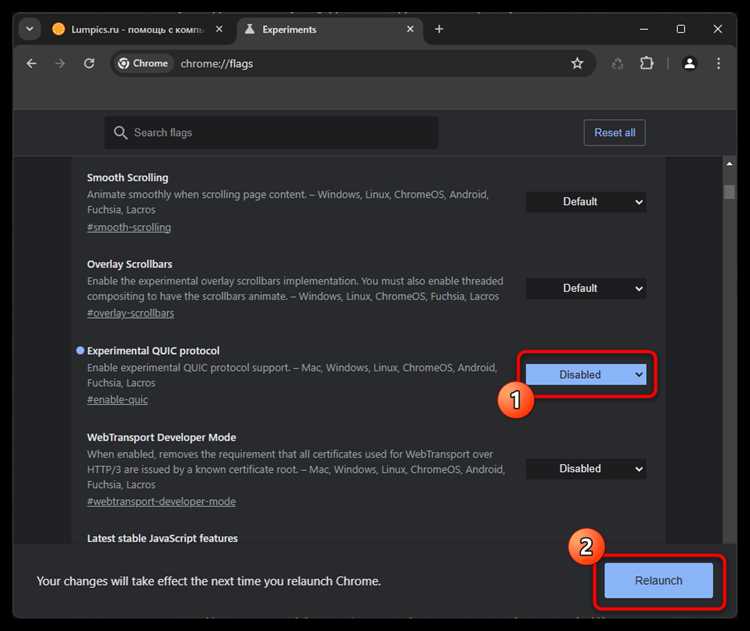Open Chrome's three-dot menu
750x631 pixels.
pyautogui.click(x=718, y=64)
